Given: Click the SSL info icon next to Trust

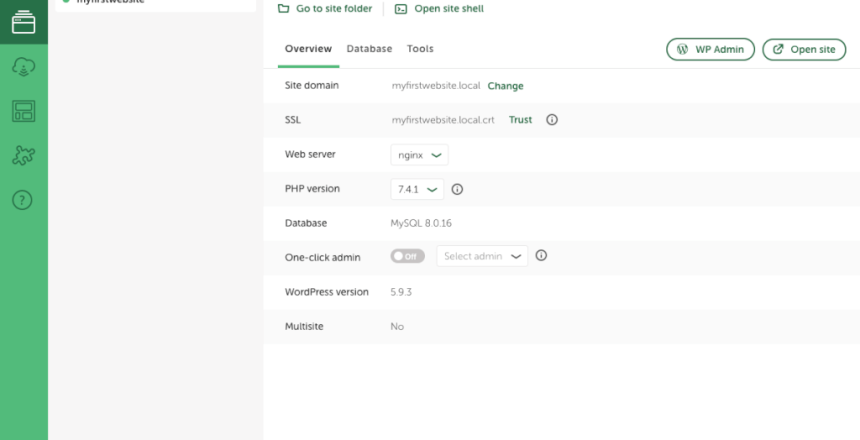Looking at the screenshot, I should point(551,120).
